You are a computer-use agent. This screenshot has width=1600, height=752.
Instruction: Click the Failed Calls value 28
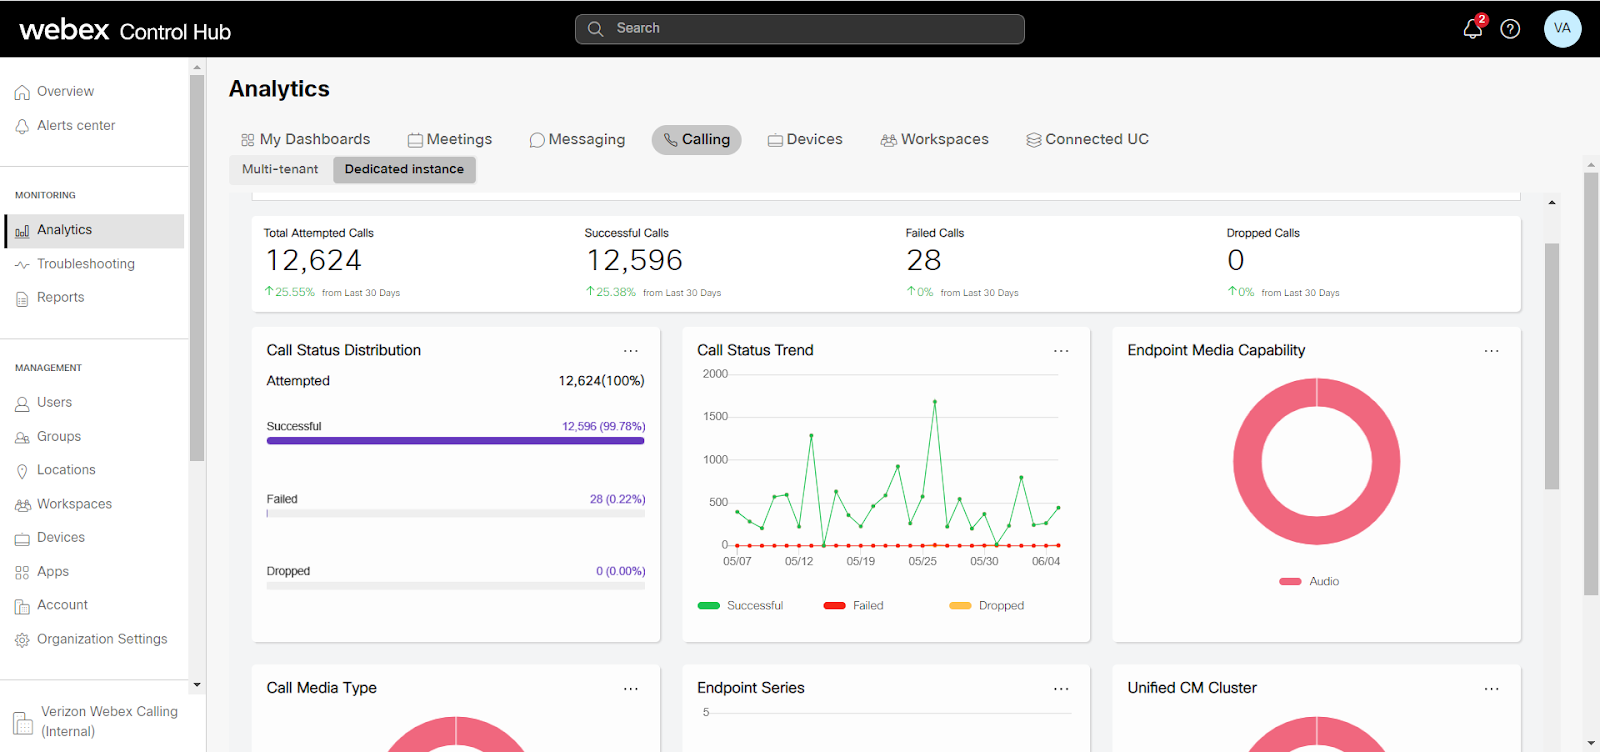[924, 261]
